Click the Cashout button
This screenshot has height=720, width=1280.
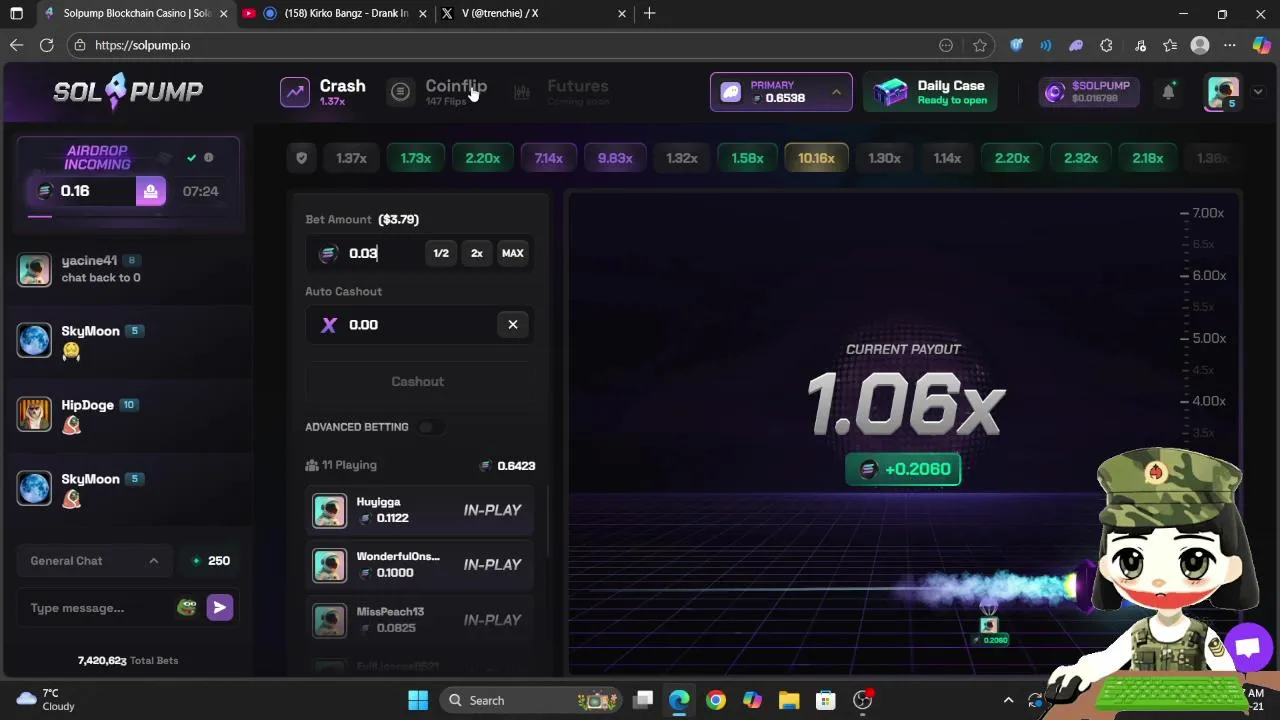[418, 381]
